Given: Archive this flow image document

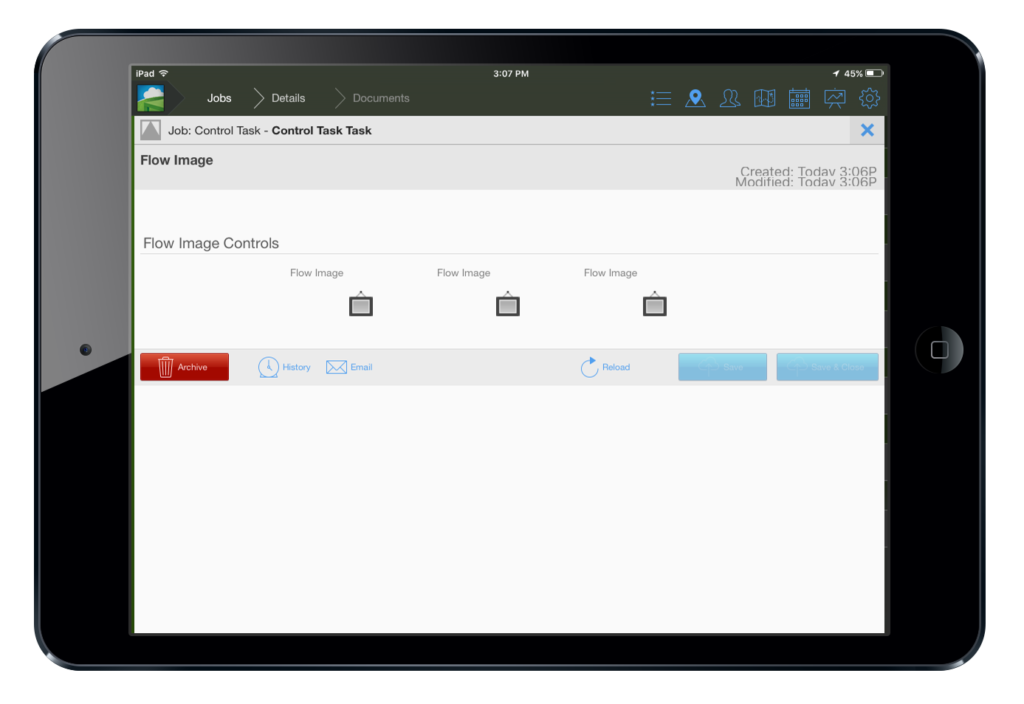Looking at the screenshot, I should (x=185, y=367).
